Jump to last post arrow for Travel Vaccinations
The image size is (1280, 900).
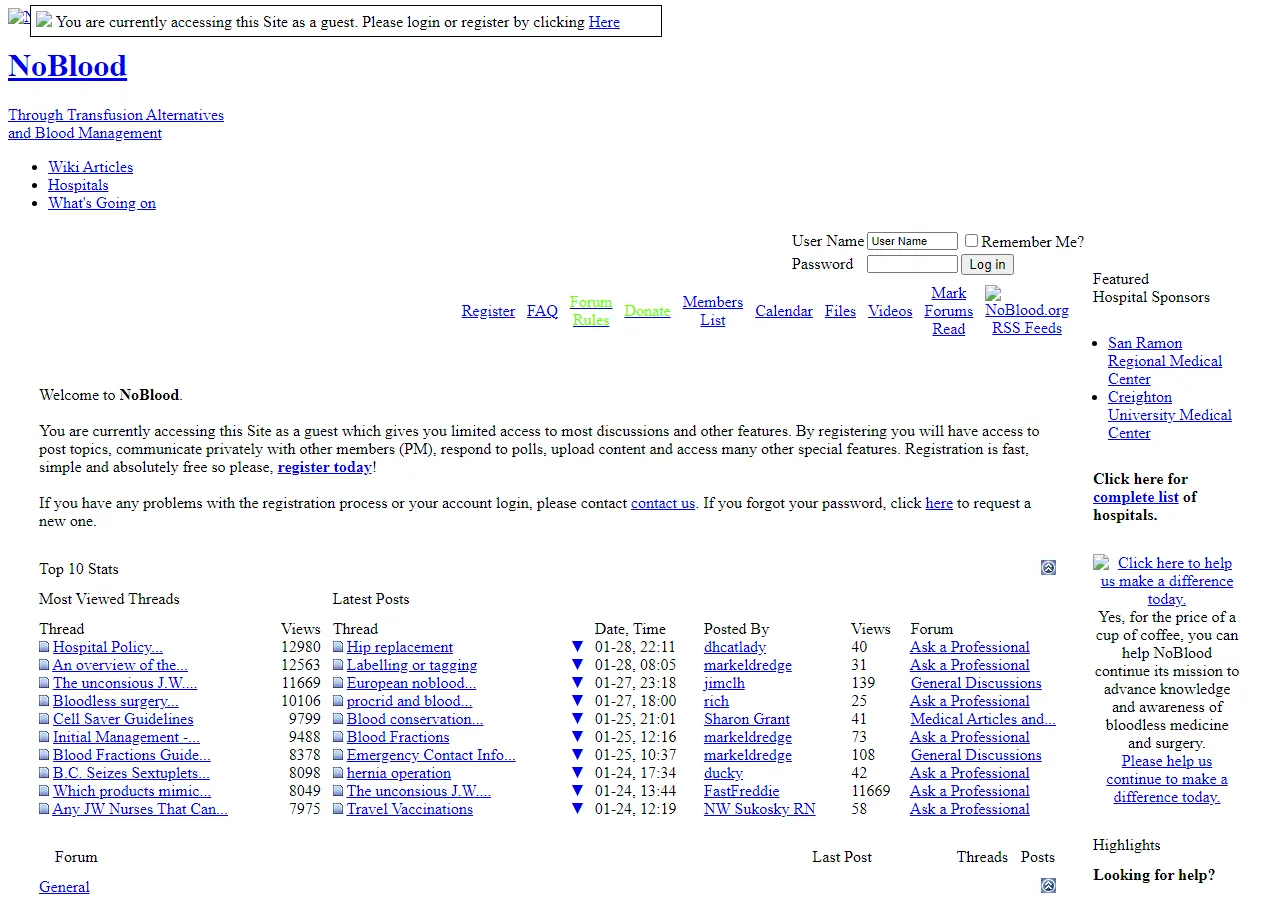(x=577, y=809)
